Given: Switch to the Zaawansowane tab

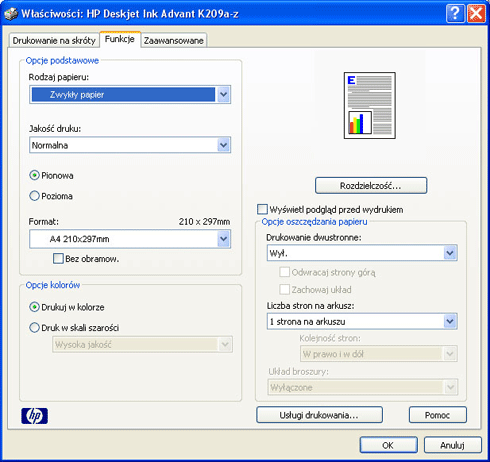Looking at the screenshot, I should pyautogui.click(x=173, y=40).
